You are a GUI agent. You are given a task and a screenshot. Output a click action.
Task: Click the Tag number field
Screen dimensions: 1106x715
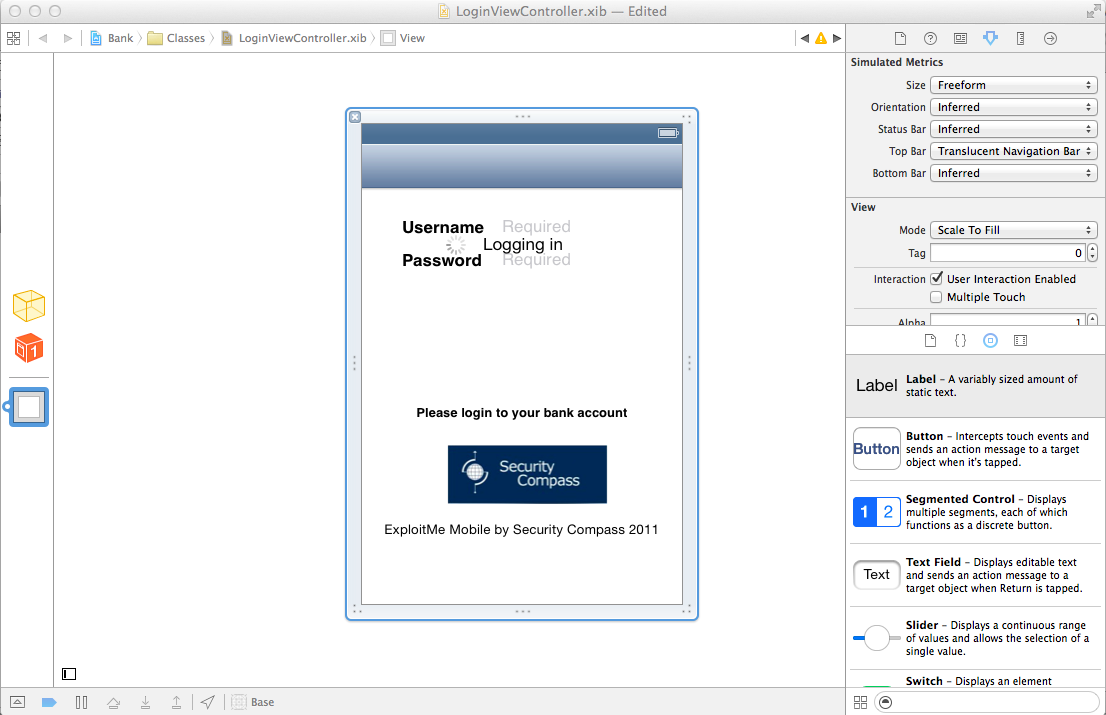tap(1008, 252)
